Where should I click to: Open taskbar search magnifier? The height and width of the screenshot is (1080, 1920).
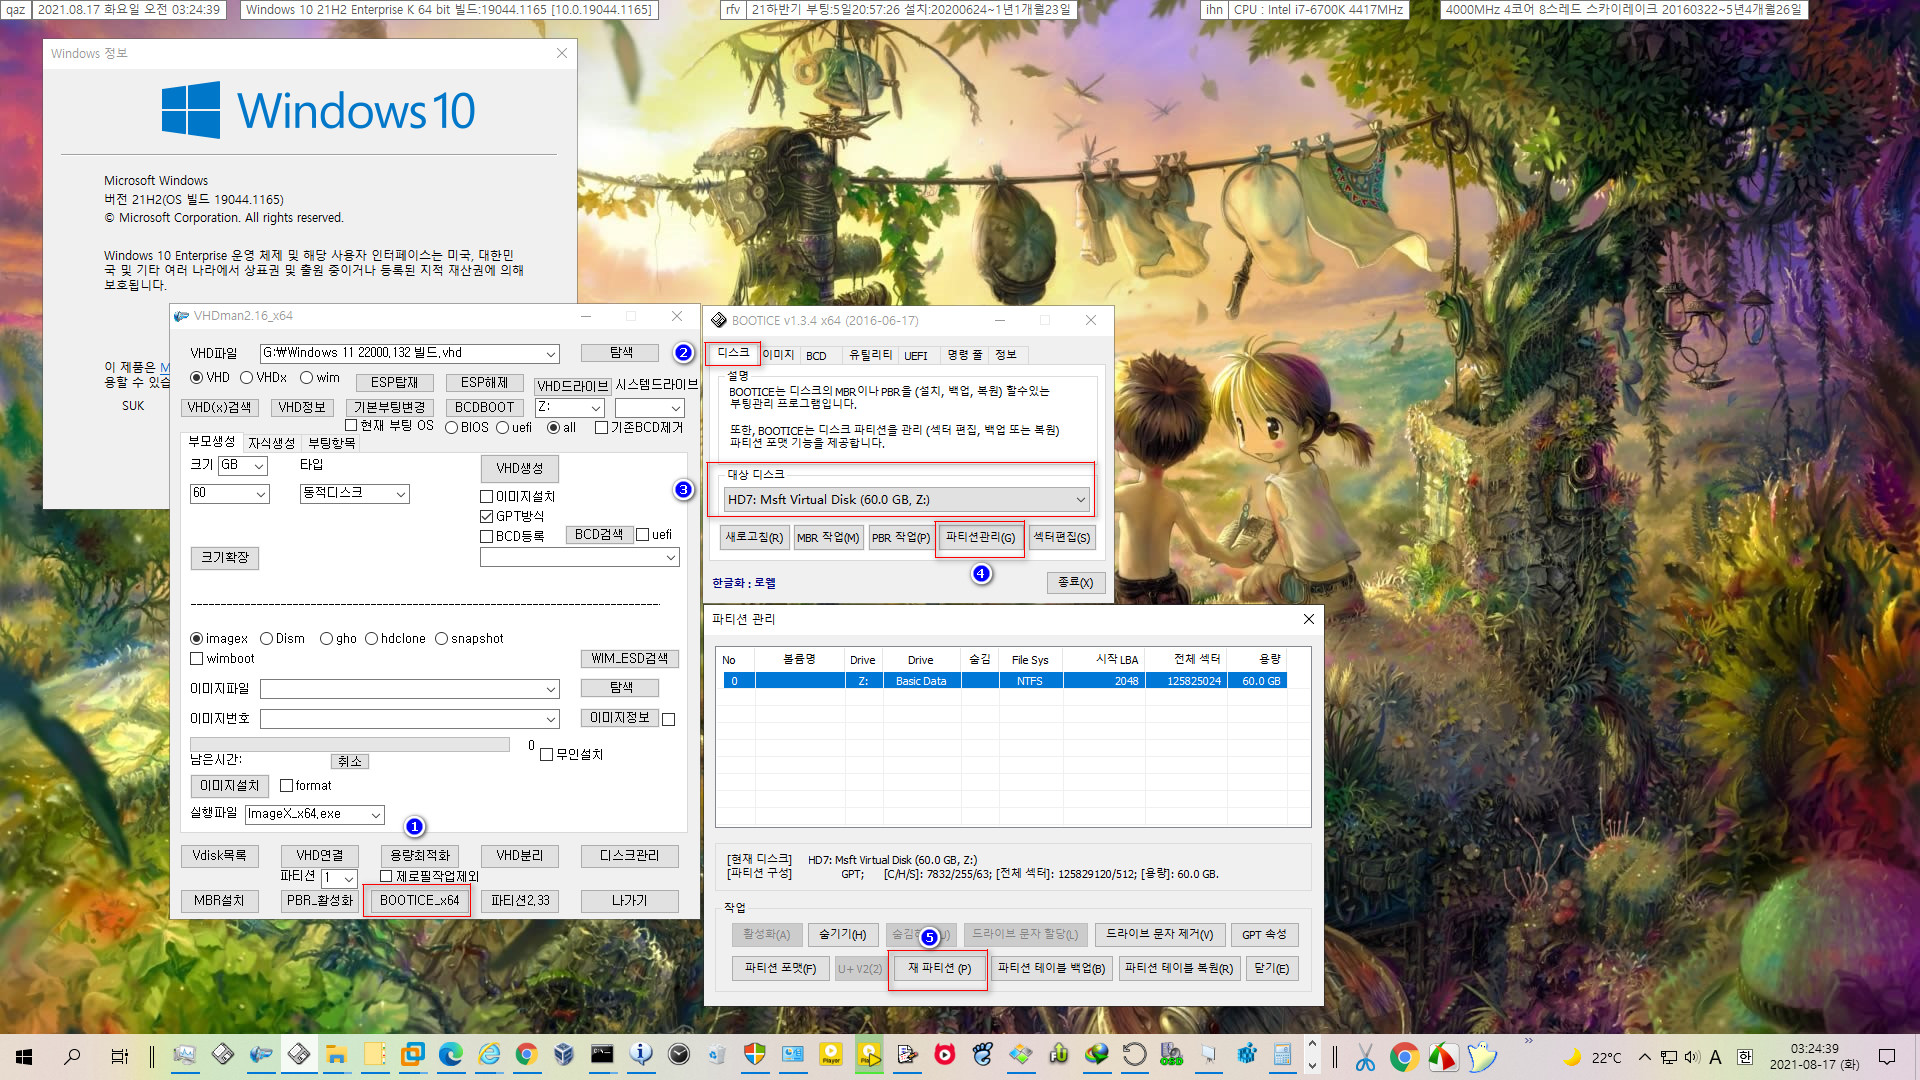pyautogui.click(x=72, y=1056)
